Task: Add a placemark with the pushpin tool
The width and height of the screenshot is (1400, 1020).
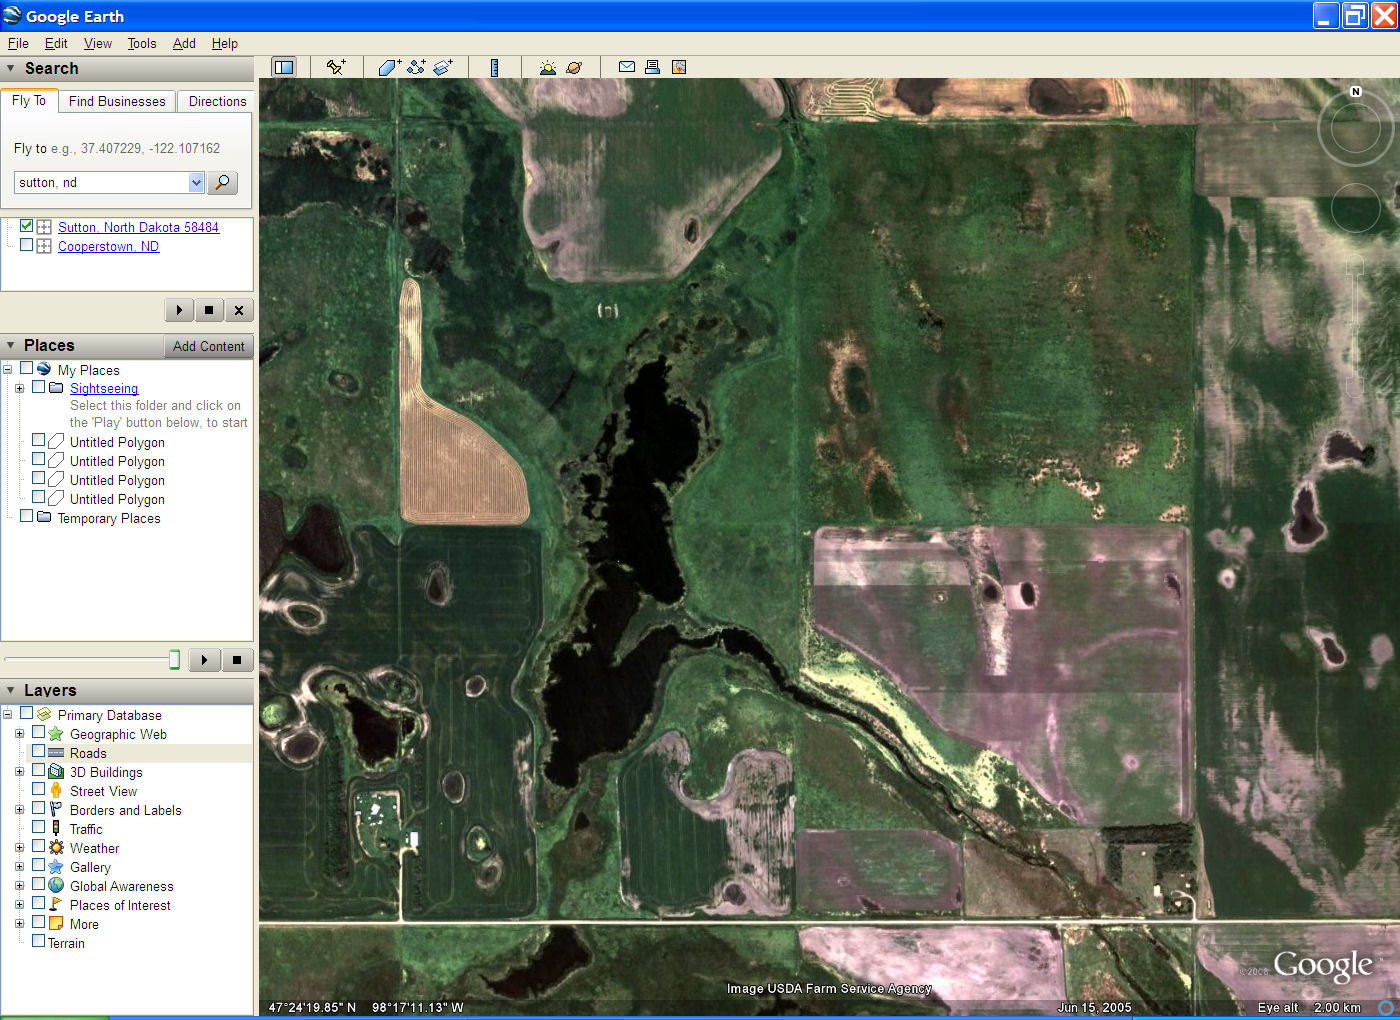Action: (336, 67)
